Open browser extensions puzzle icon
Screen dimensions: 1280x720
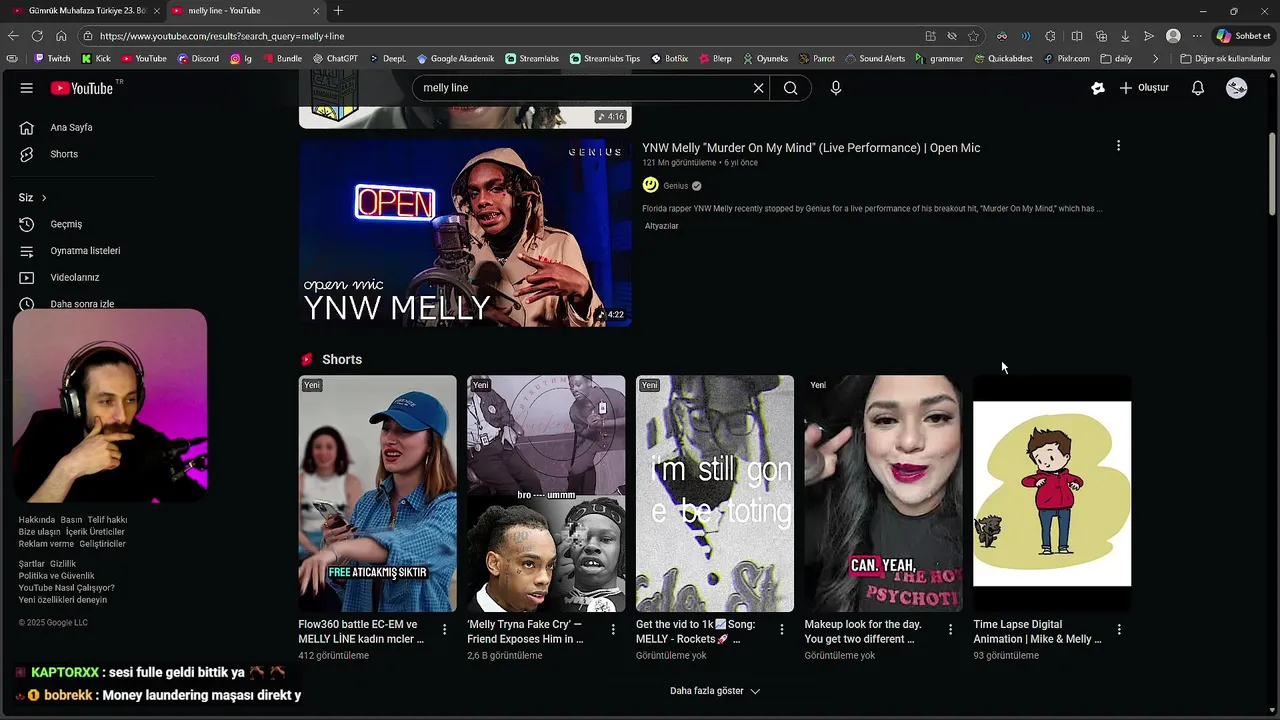pyautogui.click(x=1050, y=36)
